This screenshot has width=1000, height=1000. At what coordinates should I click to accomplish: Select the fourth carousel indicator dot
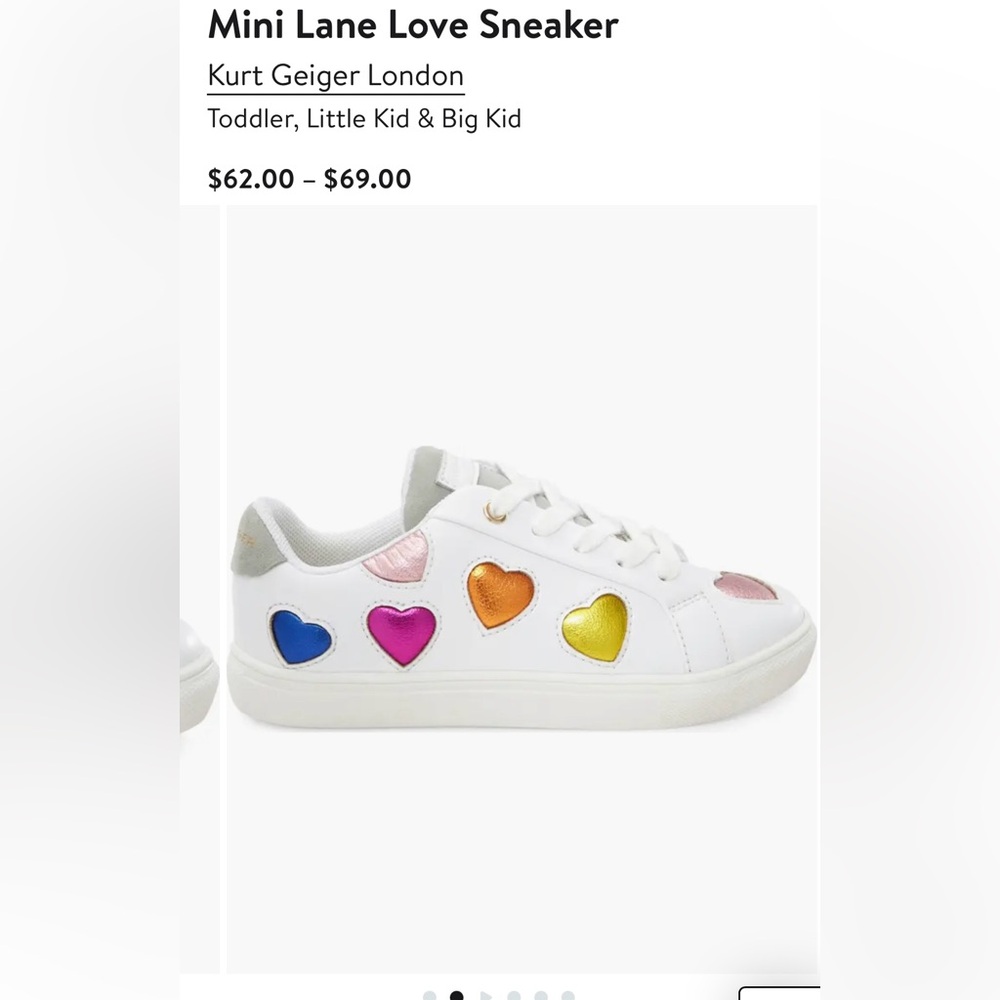click(x=514, y=995)
